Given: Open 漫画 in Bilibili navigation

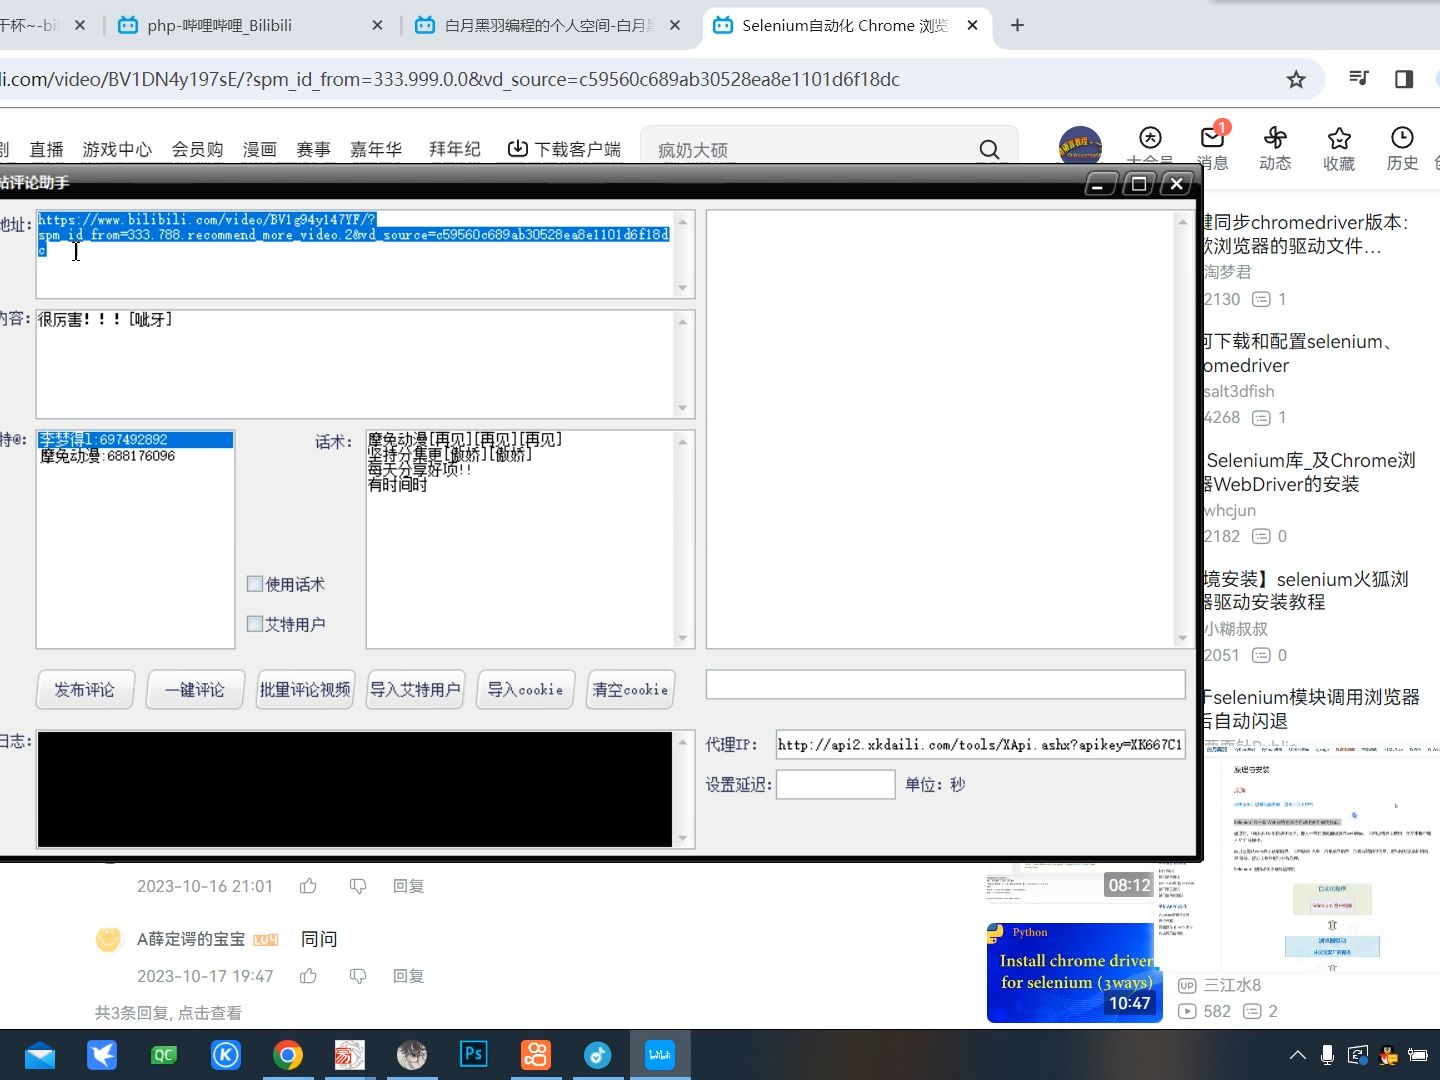Looking at the screenshot, I should point(259,150).
